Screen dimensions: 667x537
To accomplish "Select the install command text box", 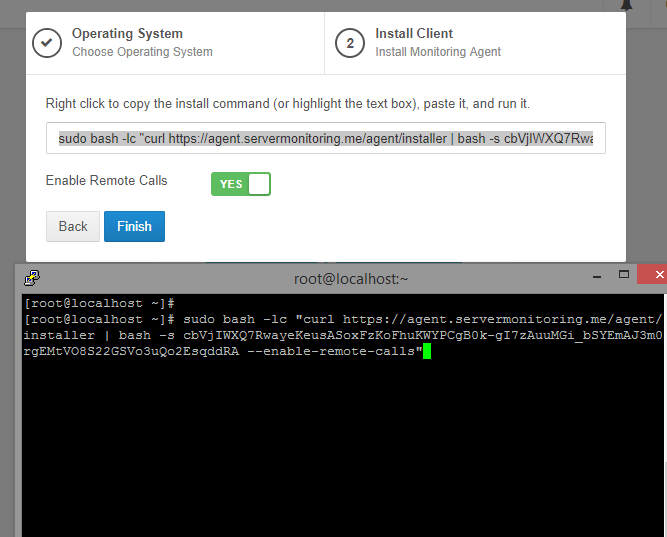I will tap(325, 138).
